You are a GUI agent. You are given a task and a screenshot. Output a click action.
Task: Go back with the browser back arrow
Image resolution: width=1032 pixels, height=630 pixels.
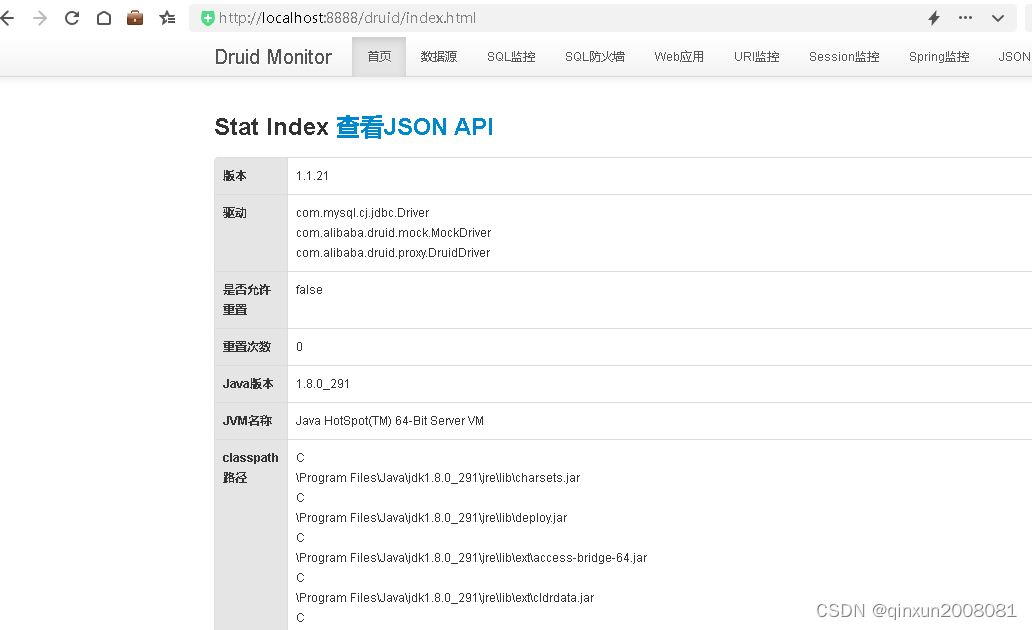click(x=7, y=18)
